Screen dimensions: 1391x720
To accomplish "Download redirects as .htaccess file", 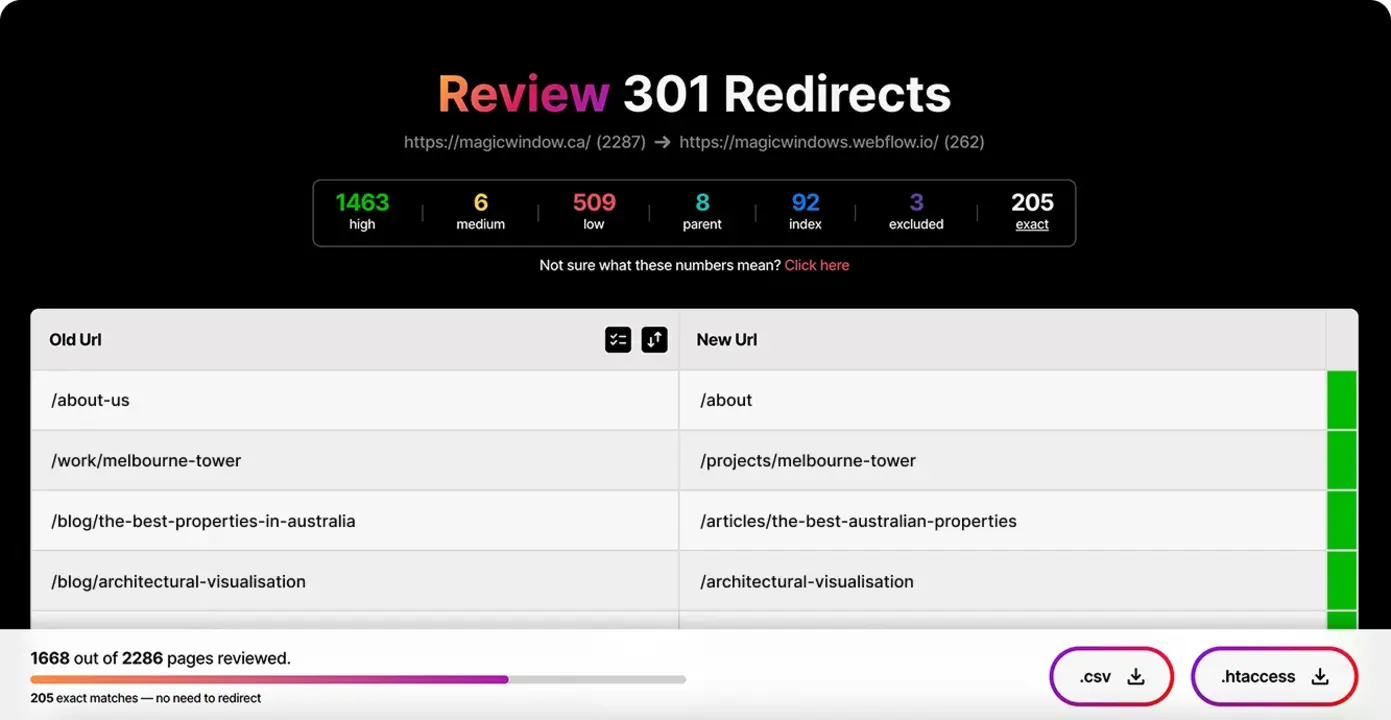I will click(x=1274, y=677).
